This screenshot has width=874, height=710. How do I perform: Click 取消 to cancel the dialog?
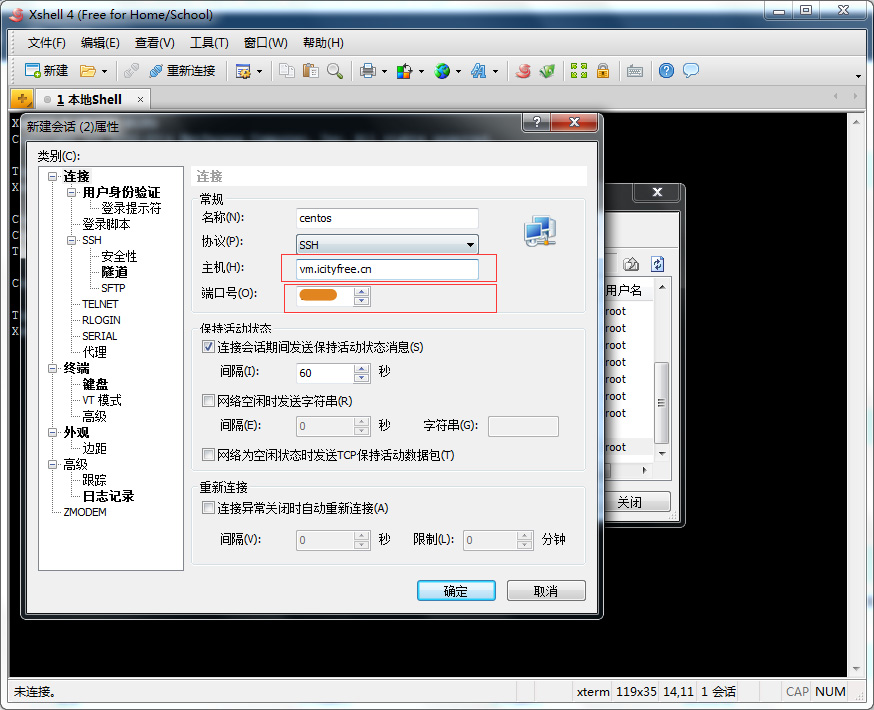pos(546,591)
